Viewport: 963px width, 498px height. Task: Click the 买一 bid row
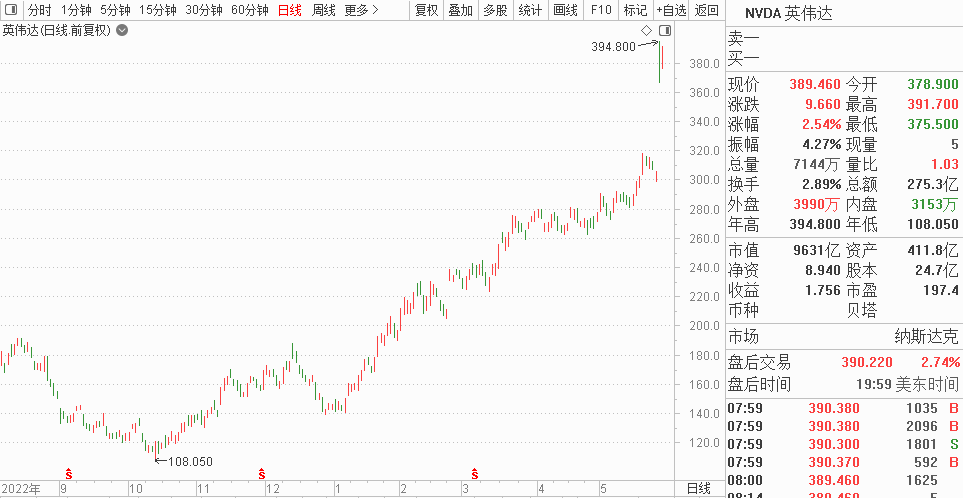(843, 59)
